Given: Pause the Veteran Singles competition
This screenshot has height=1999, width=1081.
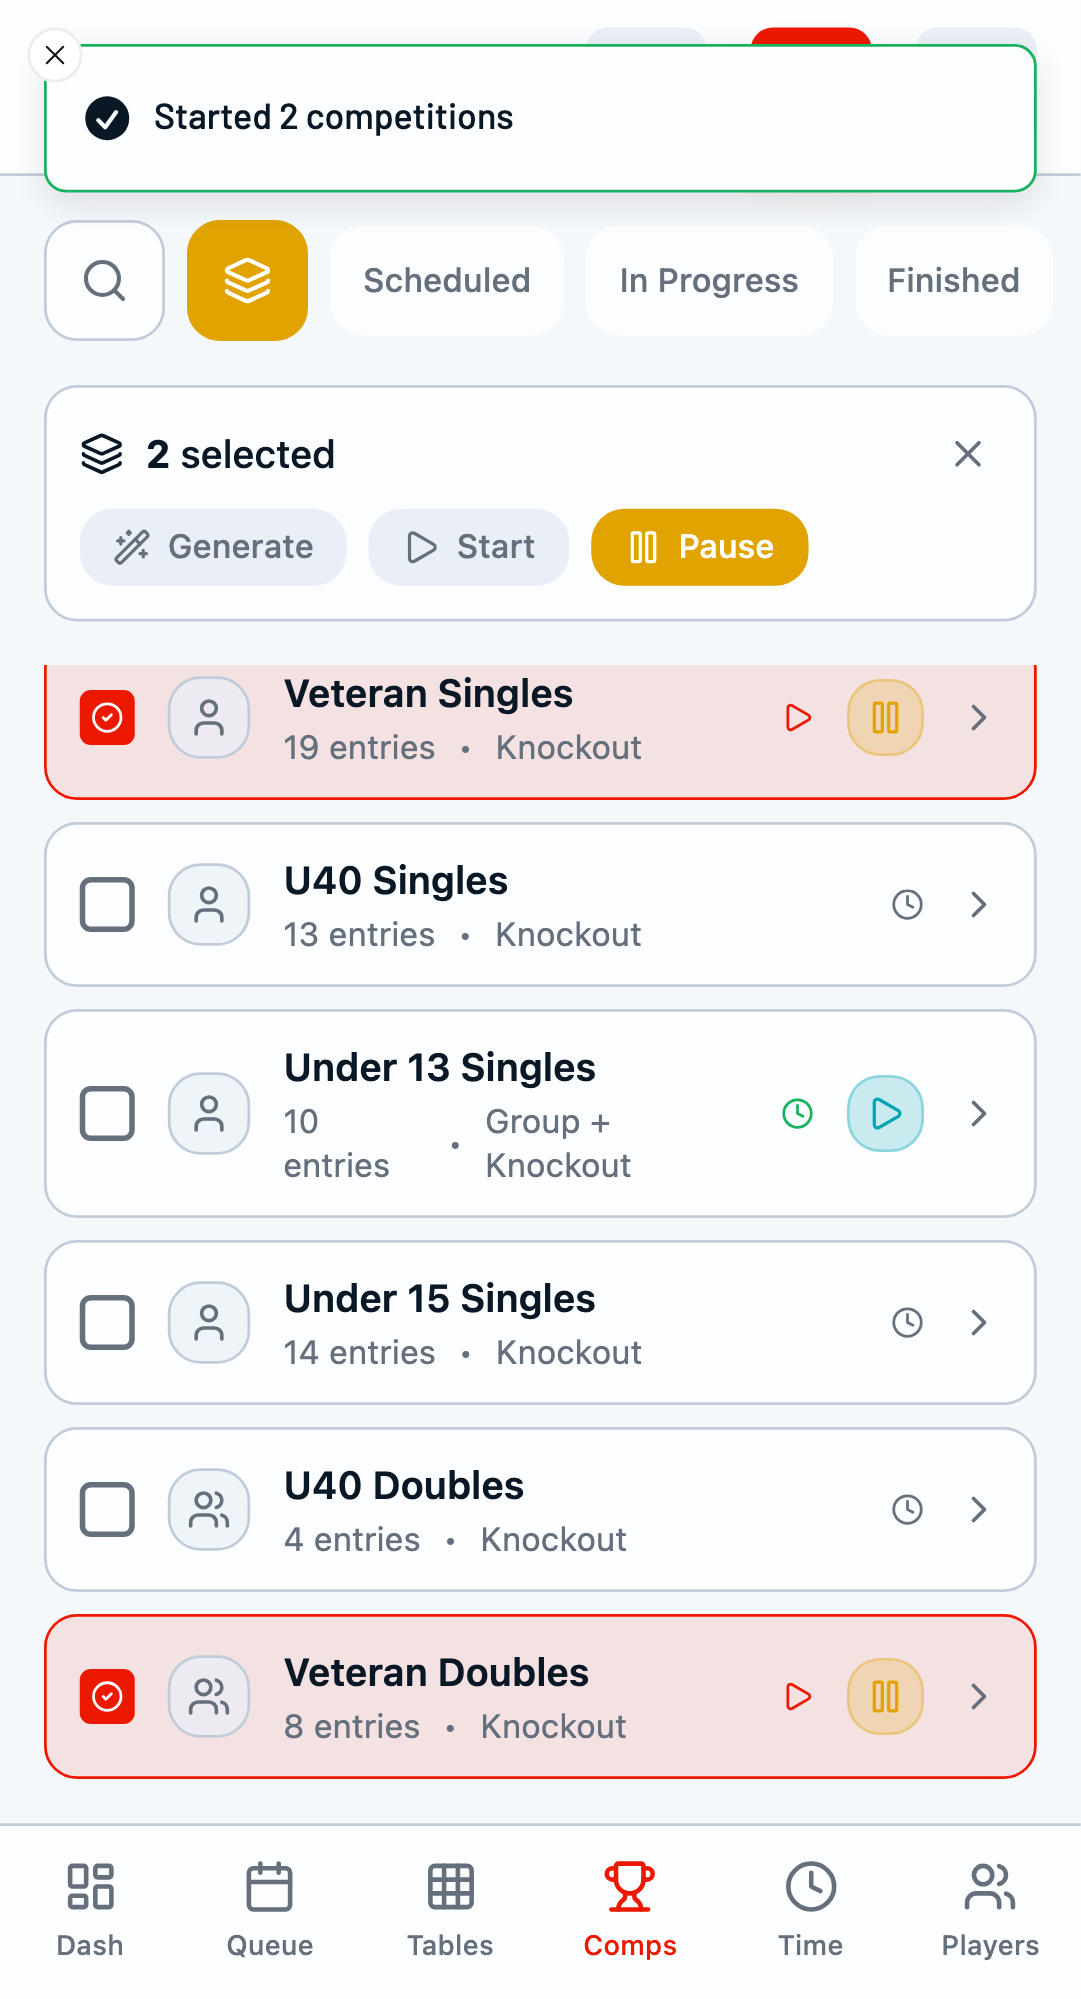Looking at the screenshot, I should 885,718.
